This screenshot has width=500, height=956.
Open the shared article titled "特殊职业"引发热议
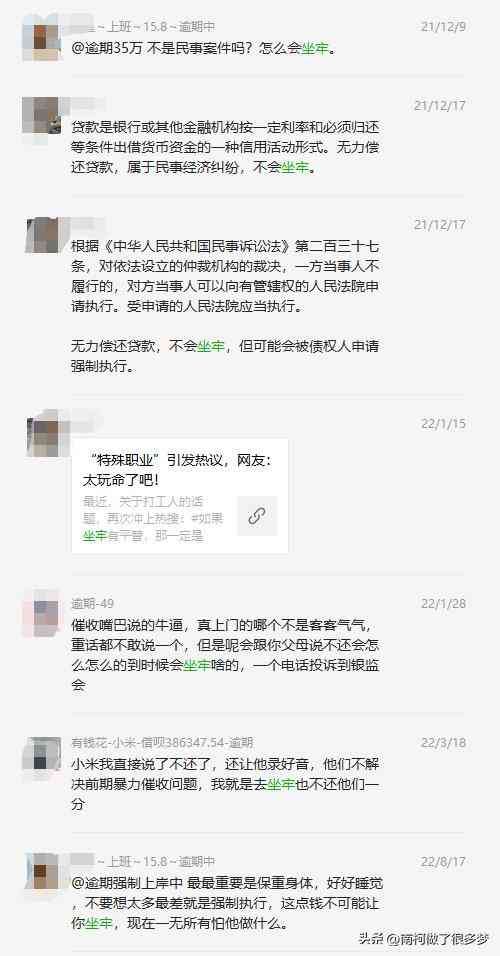pyautogui.click(x=180, y=496)
